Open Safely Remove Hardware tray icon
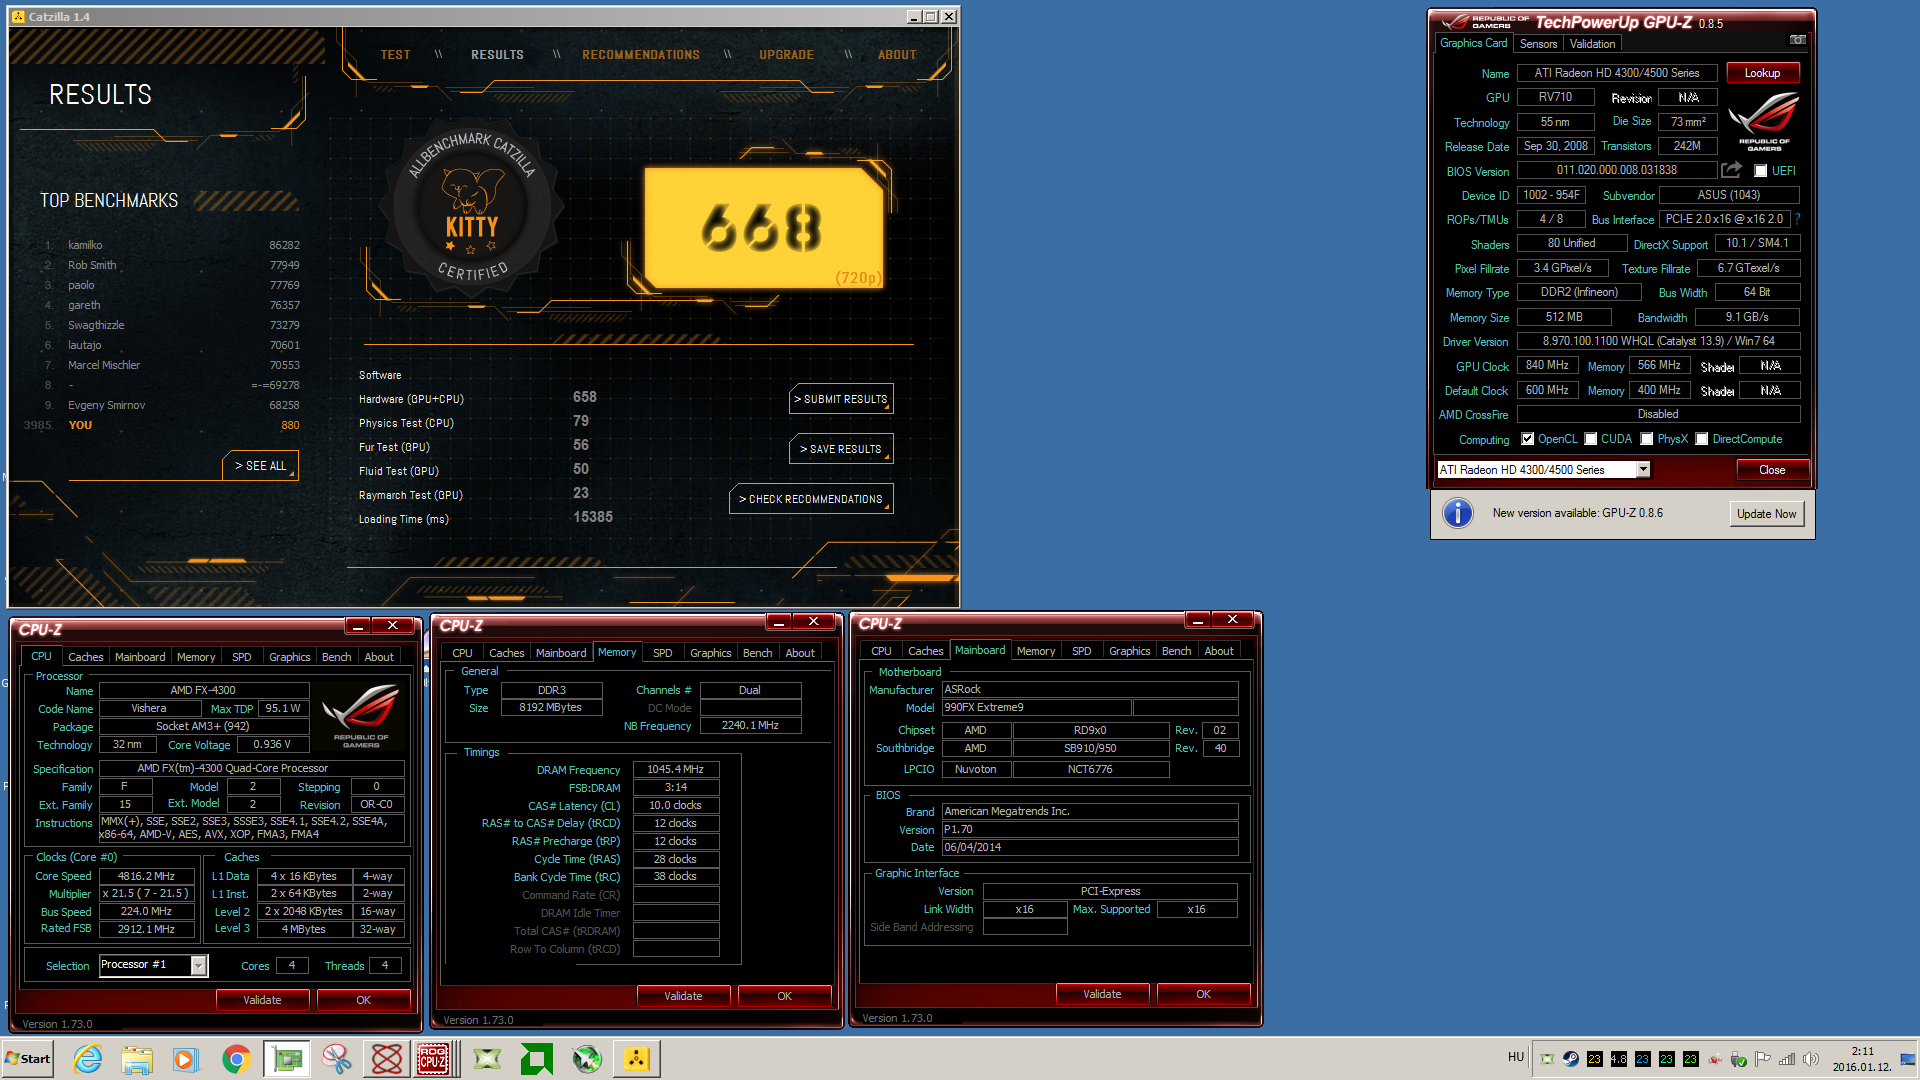Screen dimensions: 1920x1080 1739,1059
